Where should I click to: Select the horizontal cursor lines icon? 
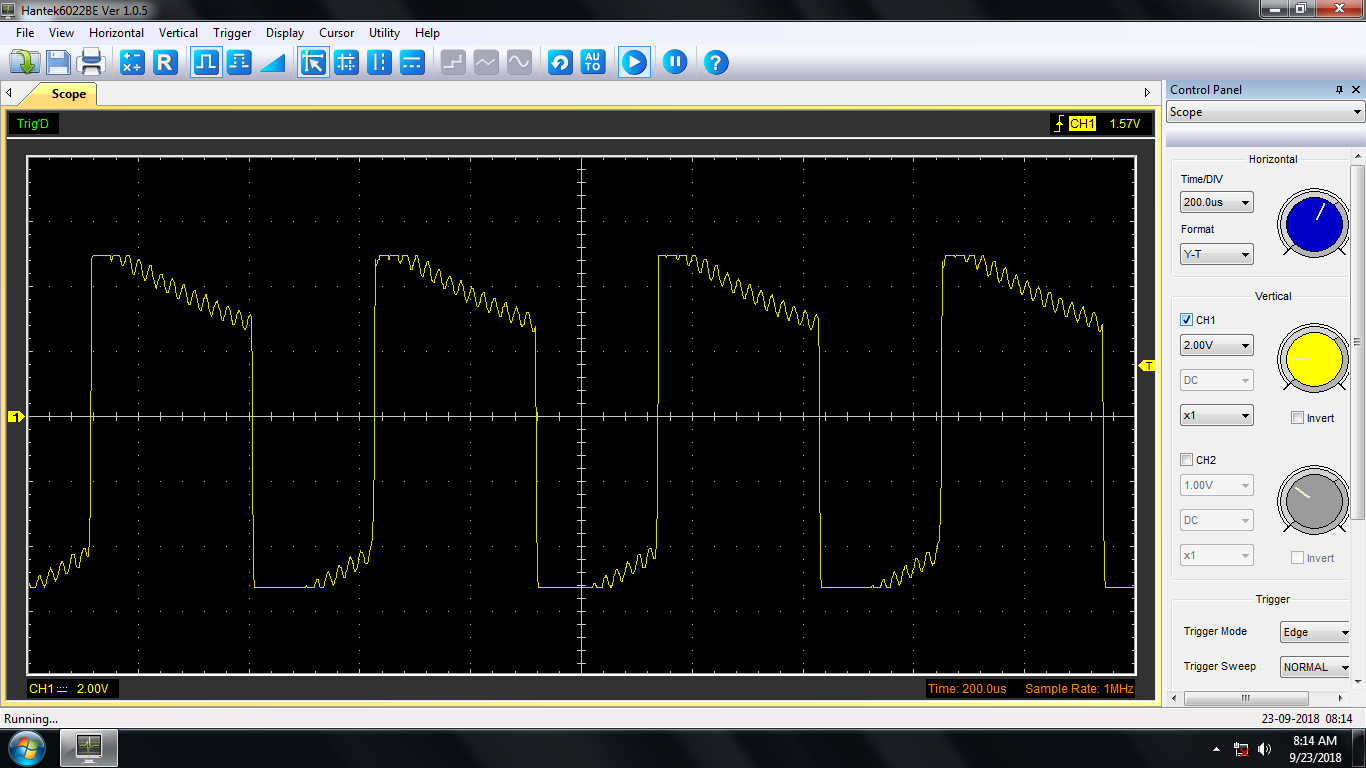click(412, 62)
